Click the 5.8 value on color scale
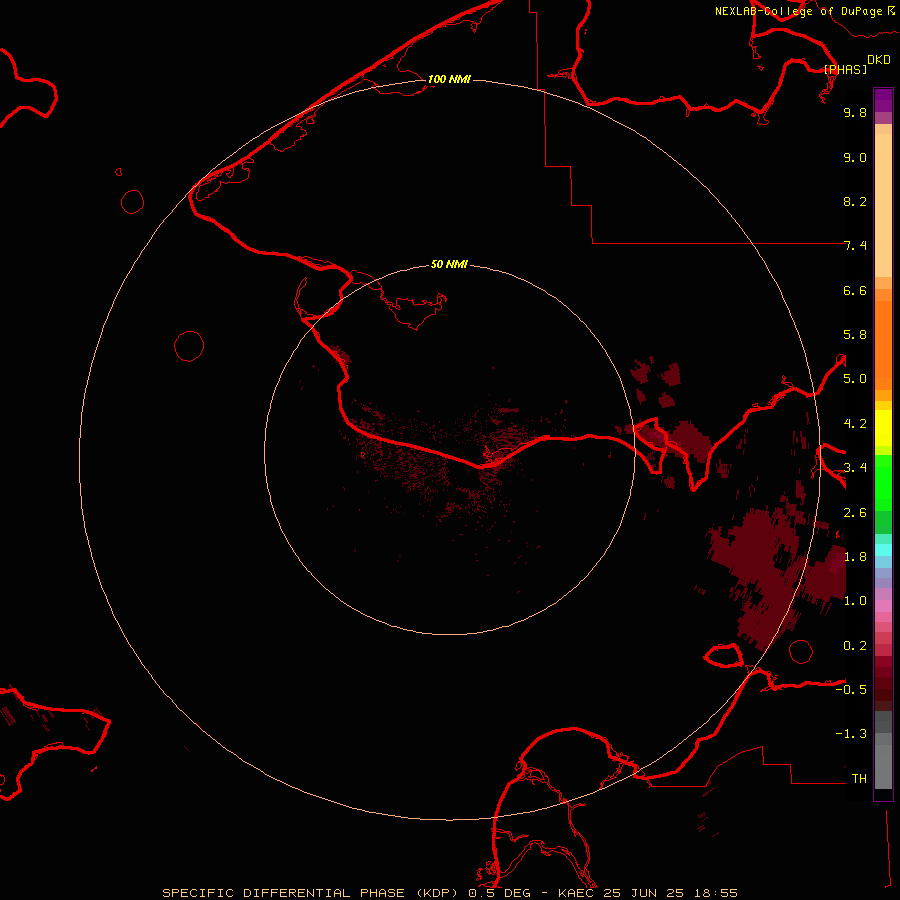900x900 pixels. [855, 335]
